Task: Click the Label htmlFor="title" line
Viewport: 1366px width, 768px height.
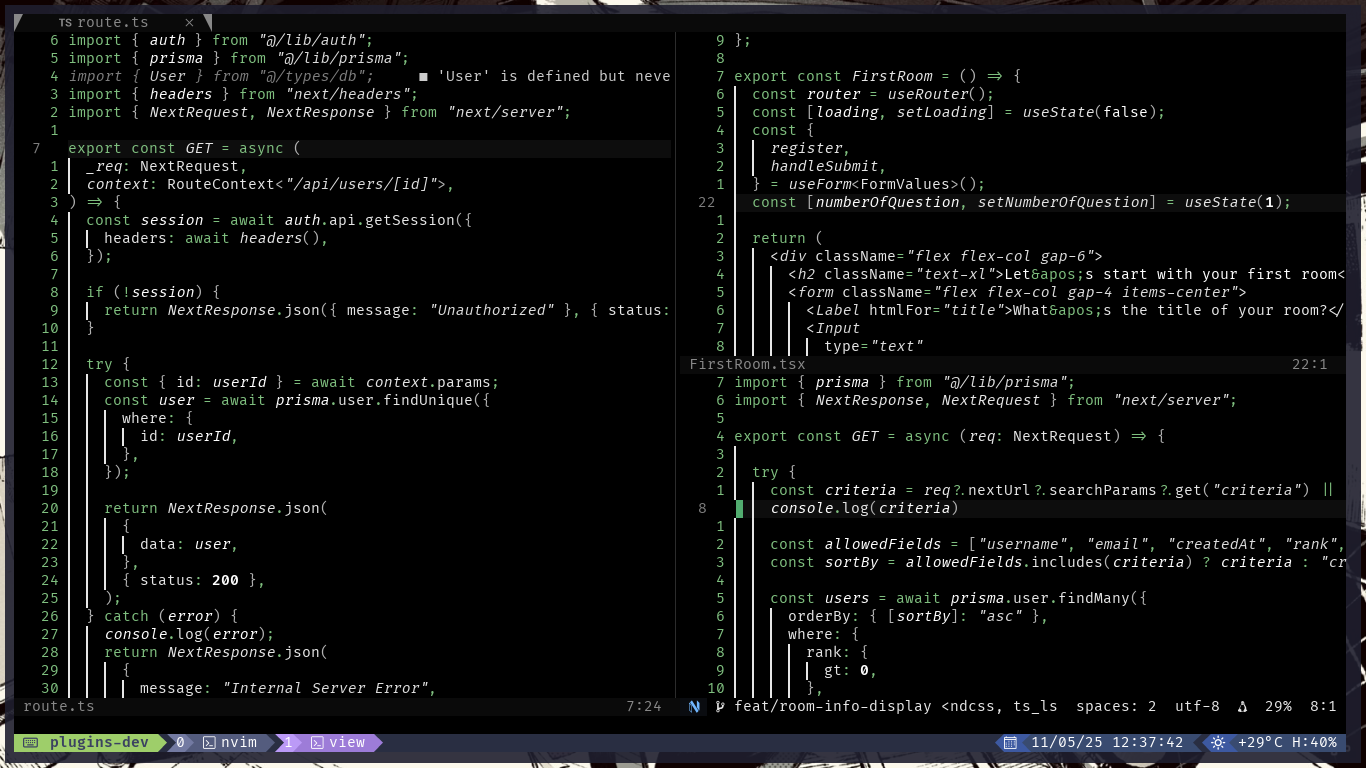Action: click(1074, 310)
